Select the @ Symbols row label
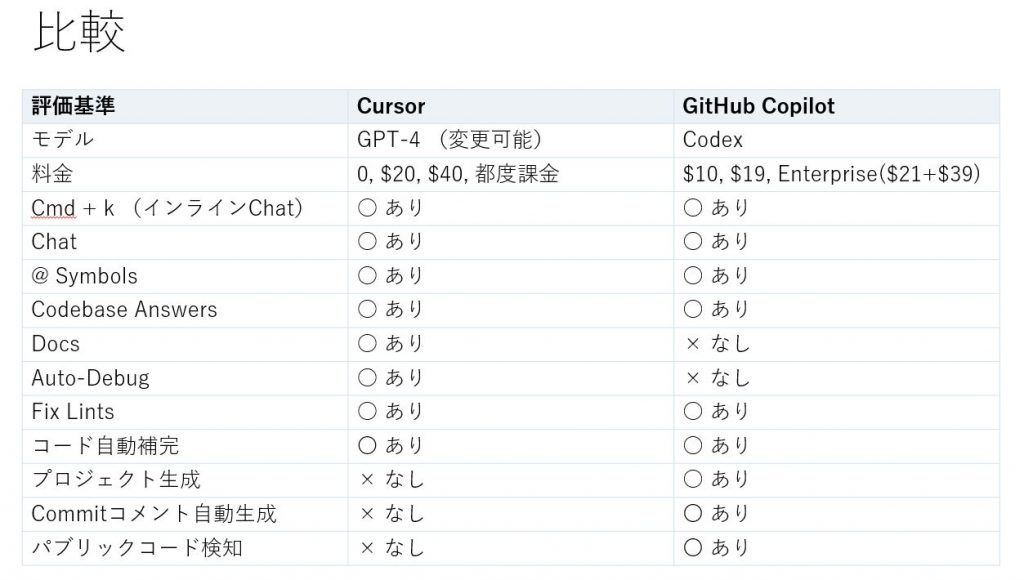 84,276
